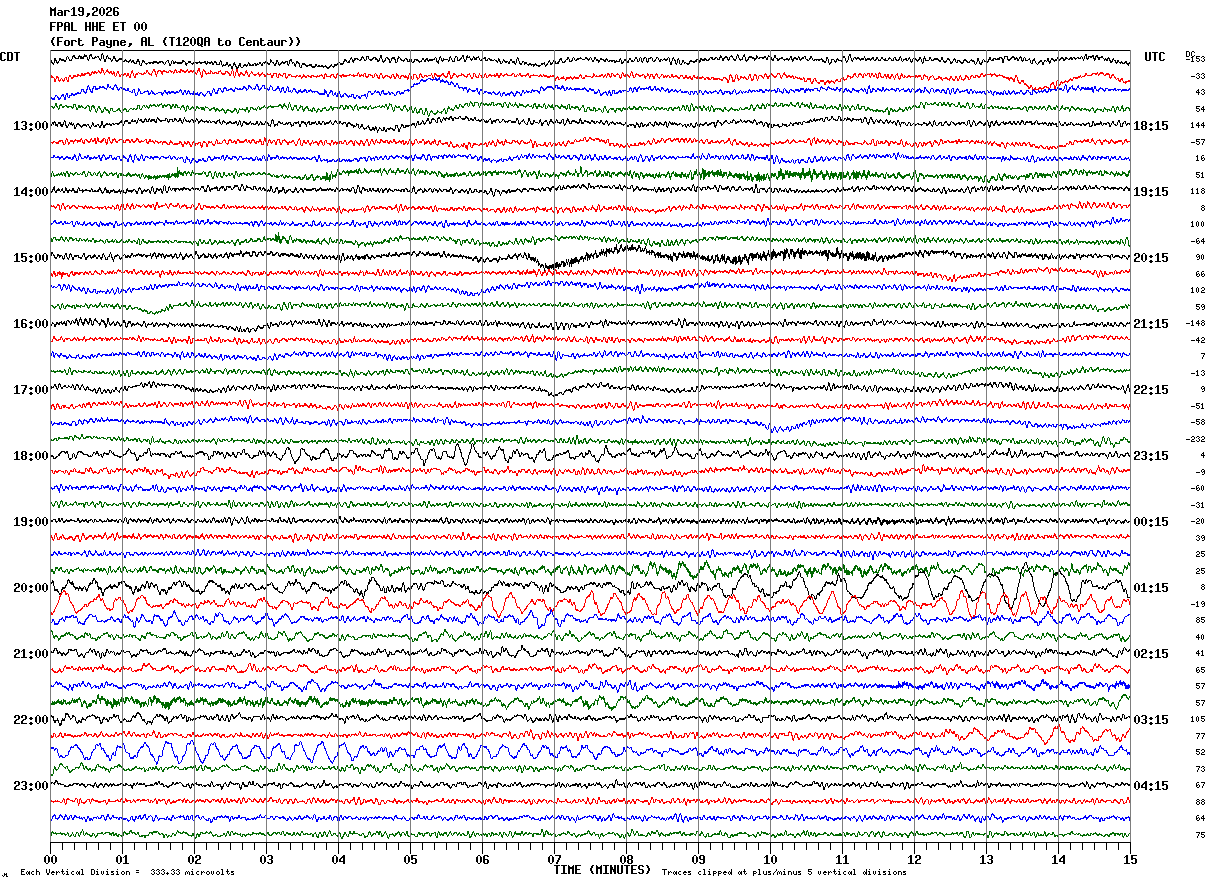Click minute 04 on the time axis
The height and width of the screenshot is (886, 1210).
[x=338, y=859]
